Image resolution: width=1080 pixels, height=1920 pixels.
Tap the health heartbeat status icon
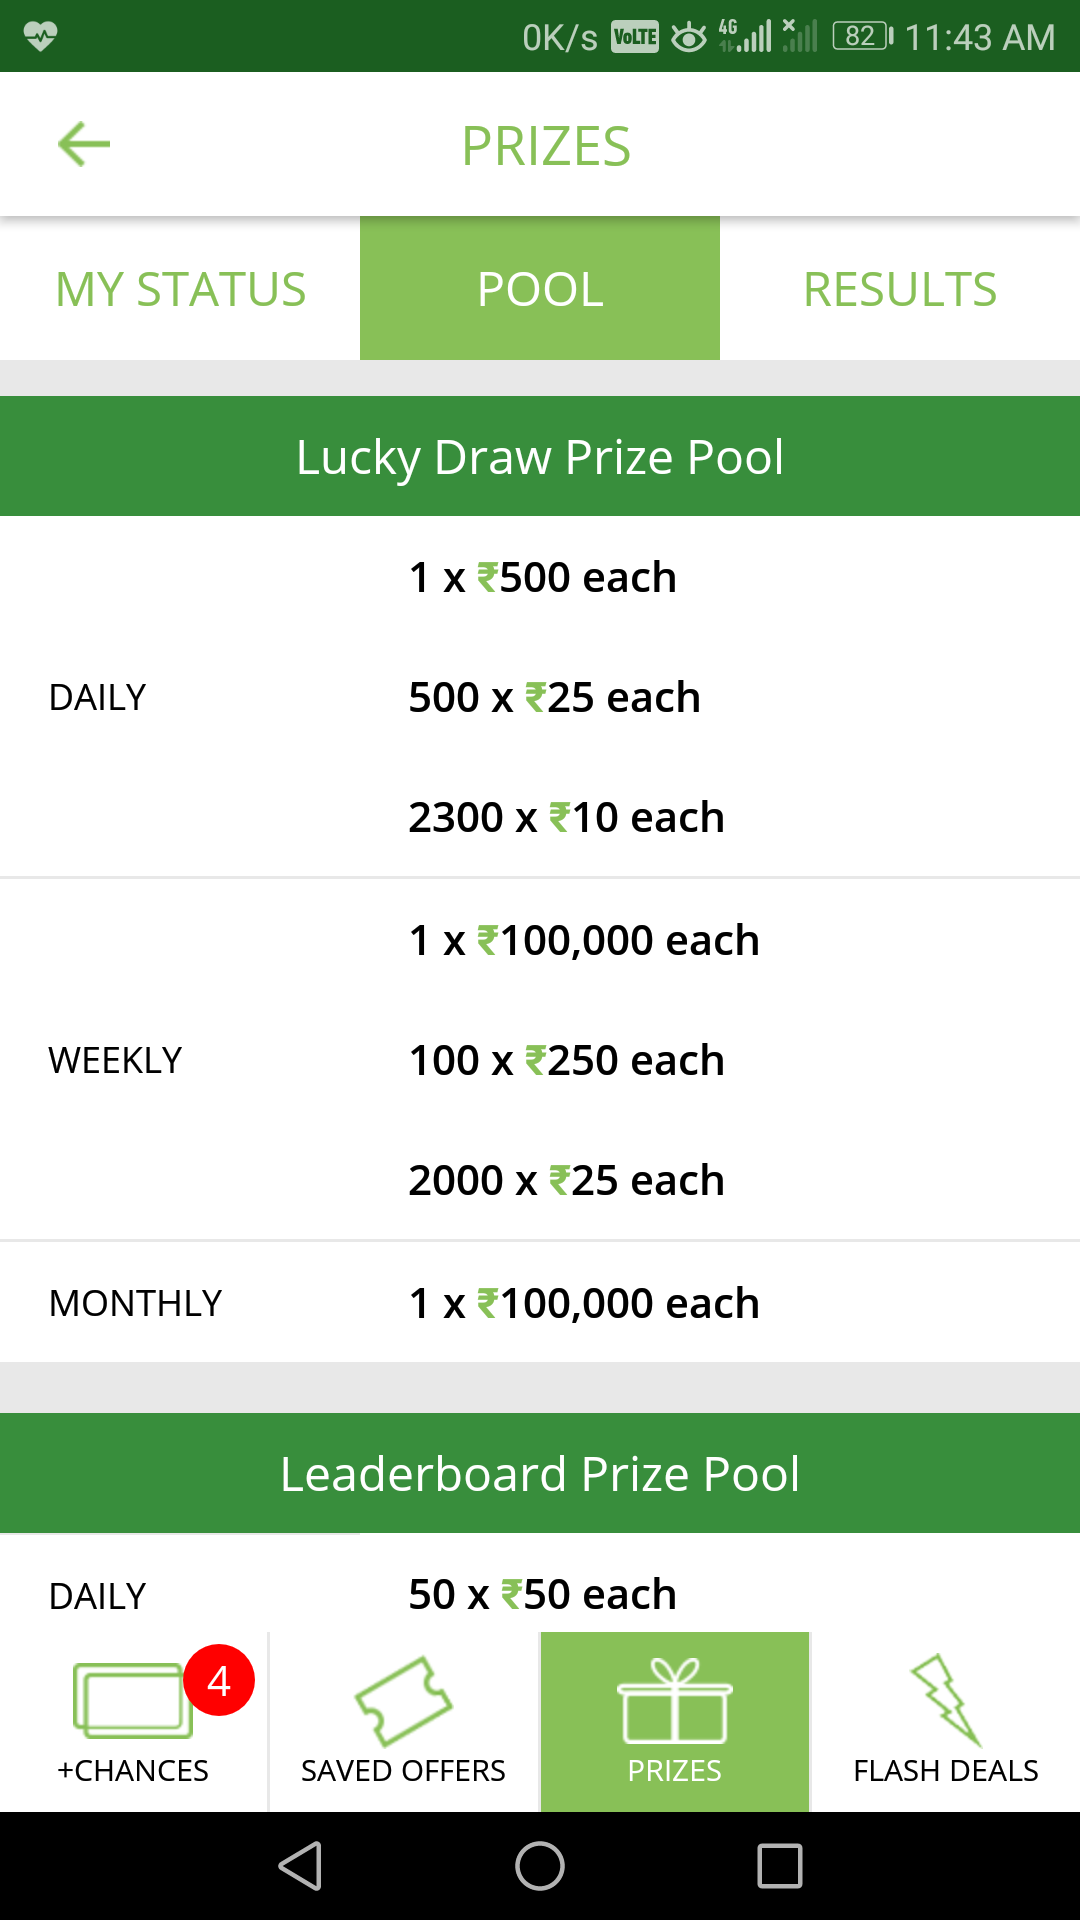point(41,37)
